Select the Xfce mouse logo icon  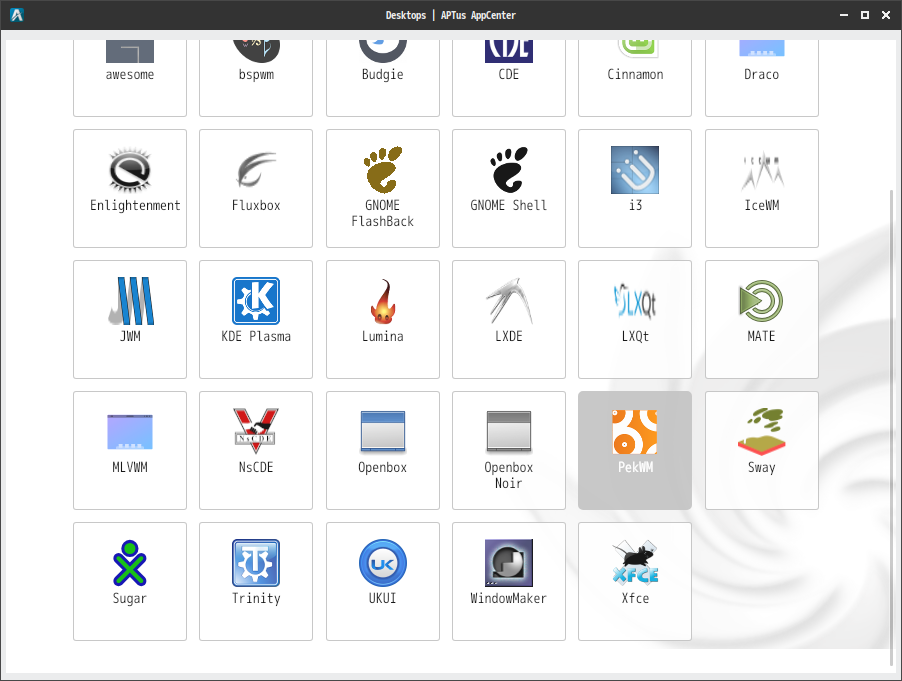pos(635,563)
